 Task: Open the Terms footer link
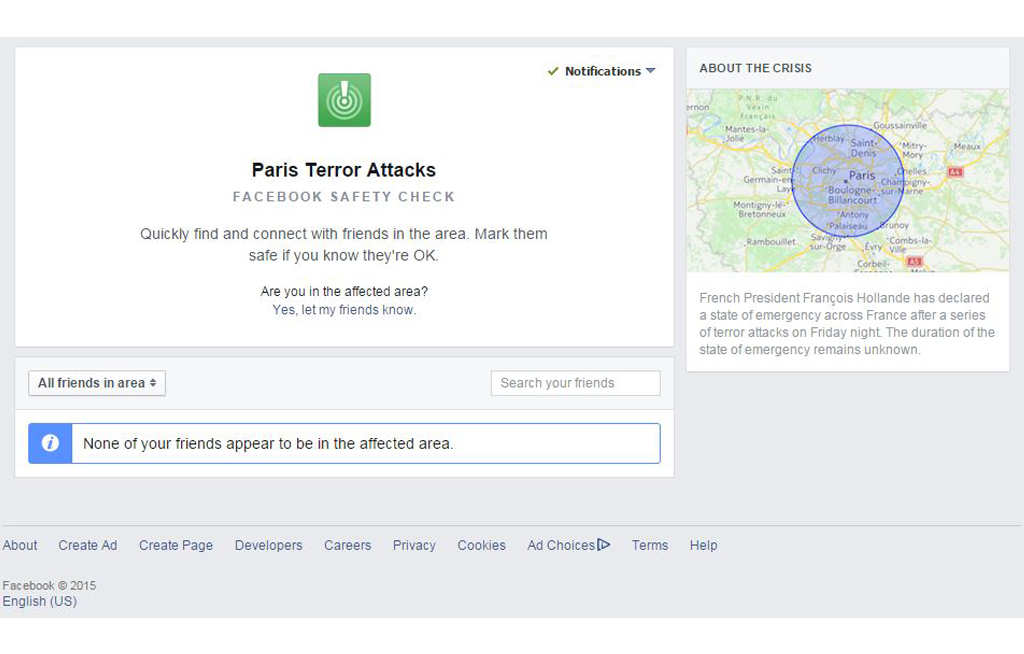tap(650, 545)
